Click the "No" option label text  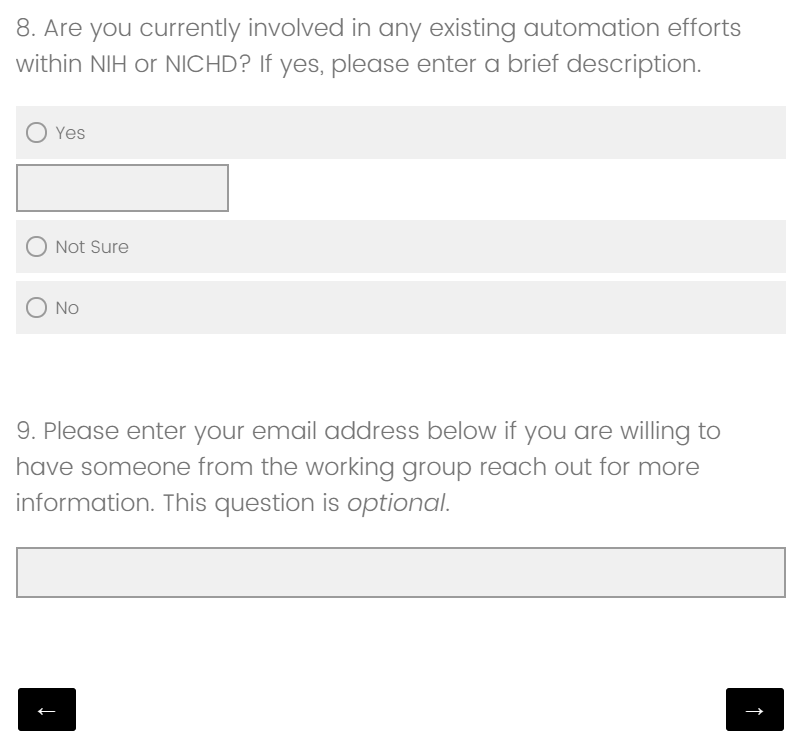(67, 308)
